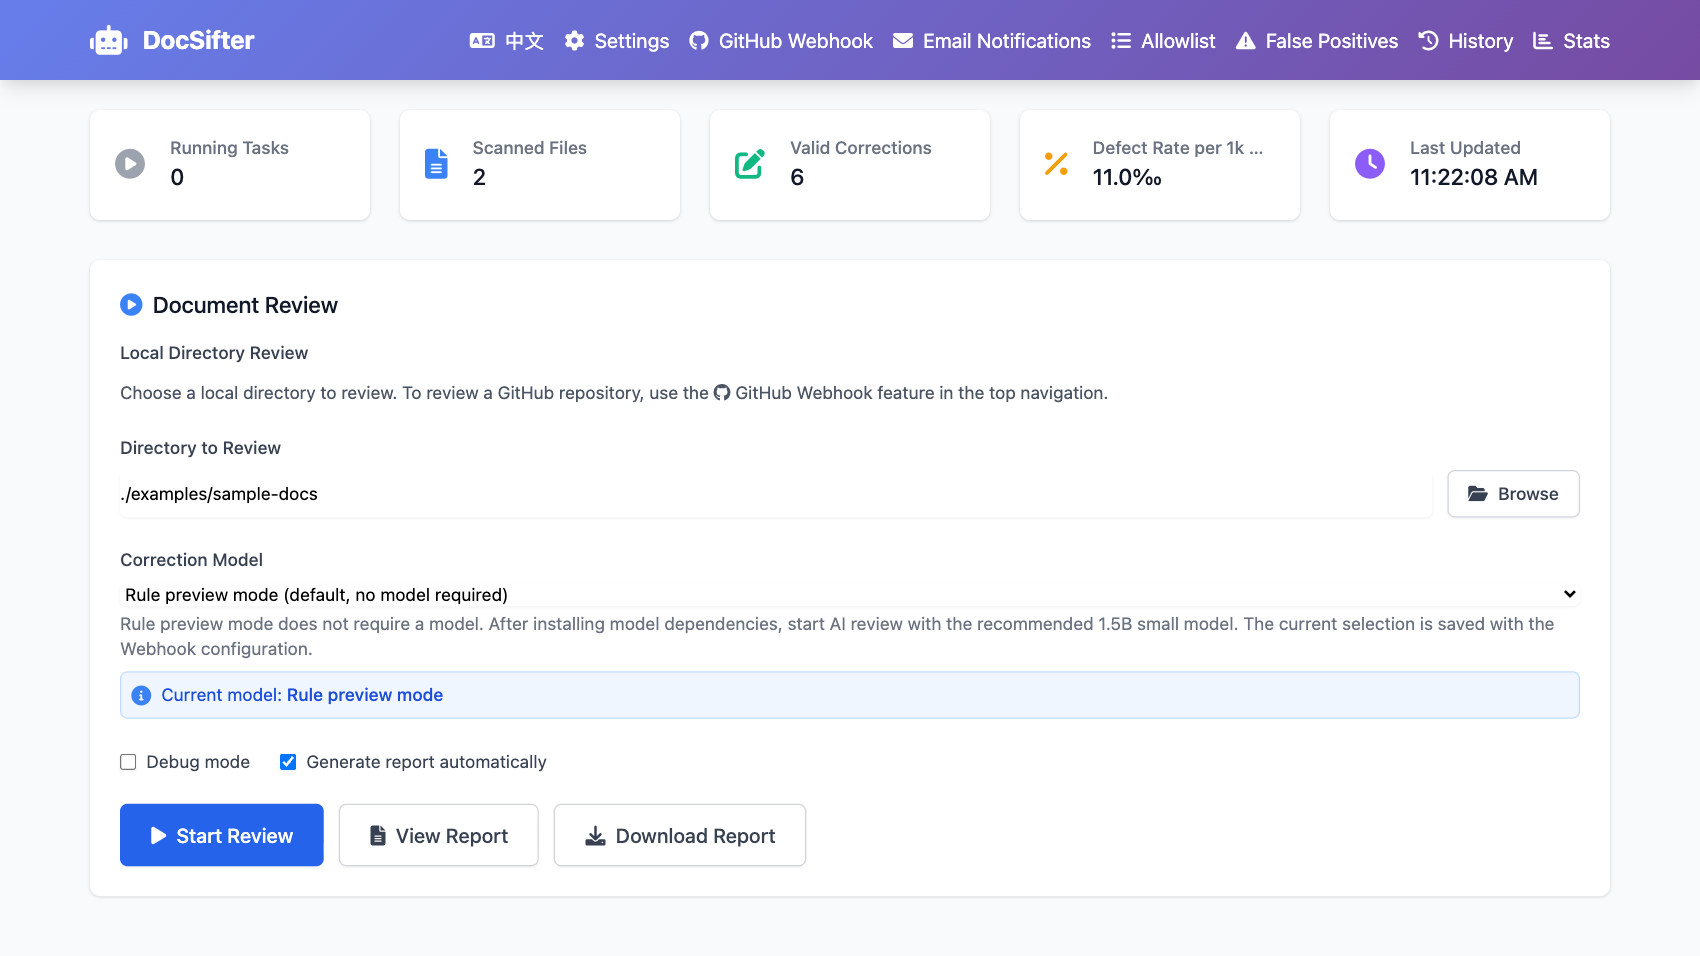Click the Last Updated purple clock icon
Viewport: 1700px width, 956px height.
pyautogui.click(x=1370, y=163)
